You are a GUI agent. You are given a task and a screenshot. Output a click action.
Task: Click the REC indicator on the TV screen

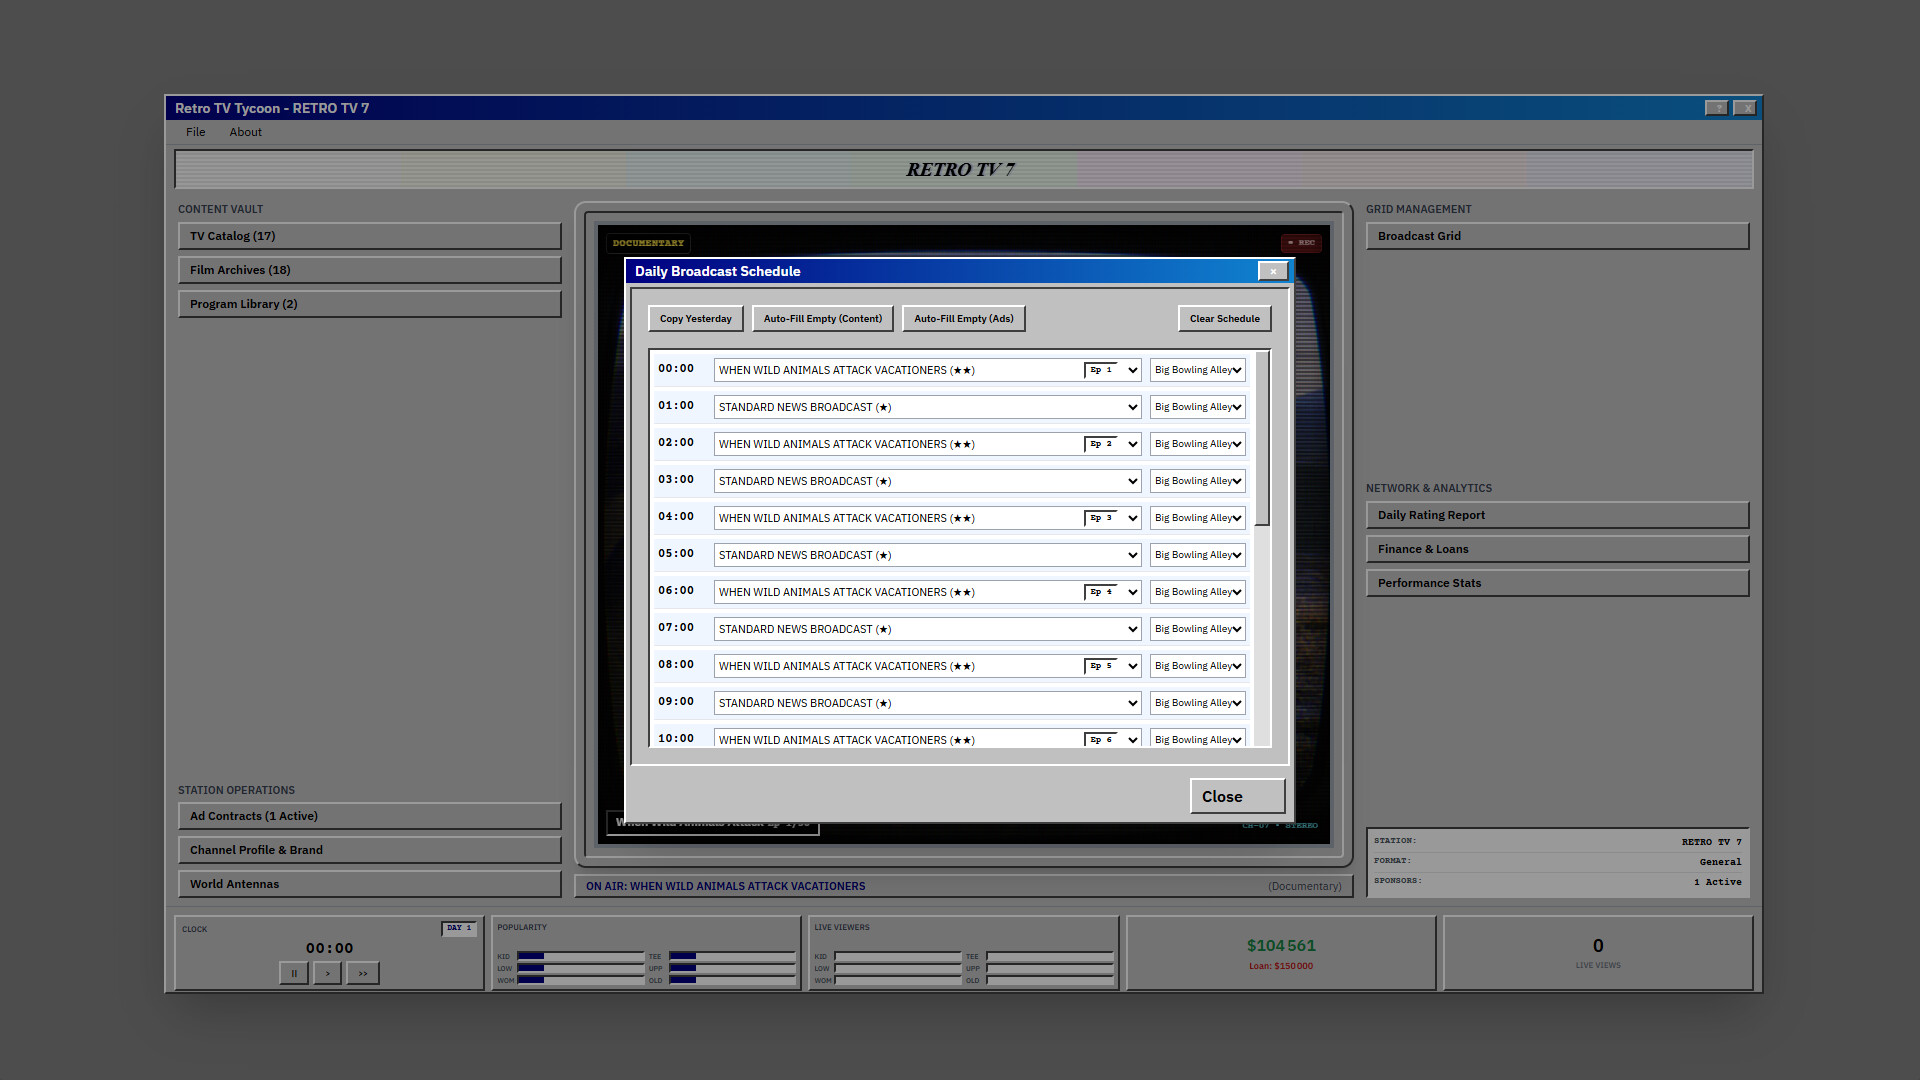click(1301, 243)
